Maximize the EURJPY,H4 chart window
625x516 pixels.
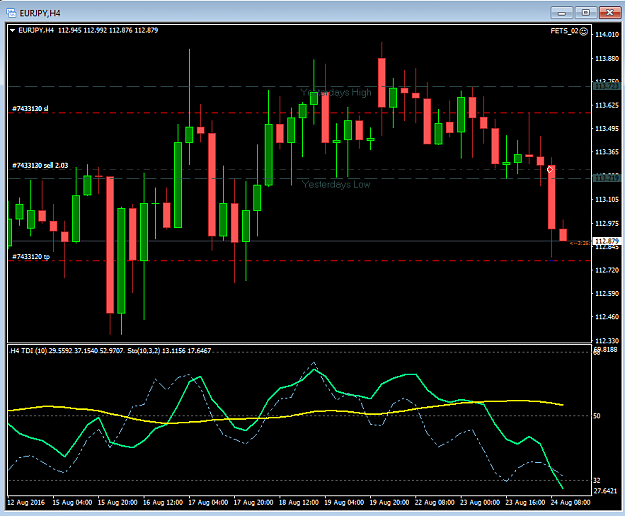(x=586, y=13)
